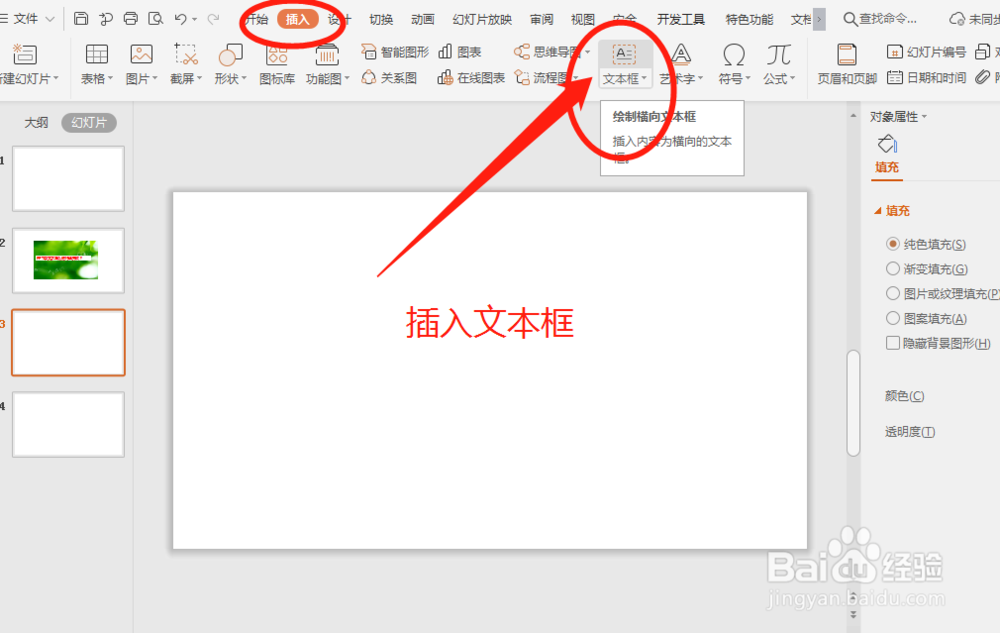Expand the 符号 dropdown arrow
The width and height of the screenshot is (1000, 633).
click(747, 78)
